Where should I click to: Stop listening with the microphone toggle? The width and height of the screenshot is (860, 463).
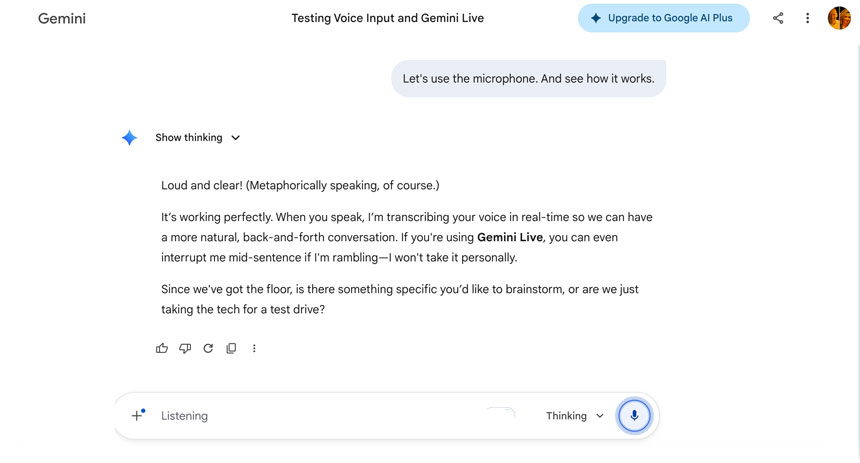coord(634,415)
